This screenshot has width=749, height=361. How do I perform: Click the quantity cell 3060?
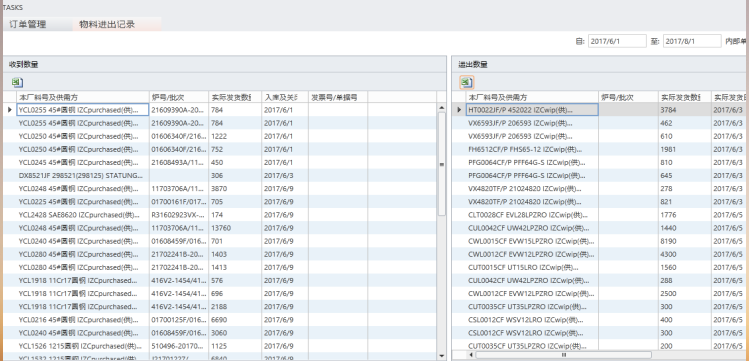point(235,333)
